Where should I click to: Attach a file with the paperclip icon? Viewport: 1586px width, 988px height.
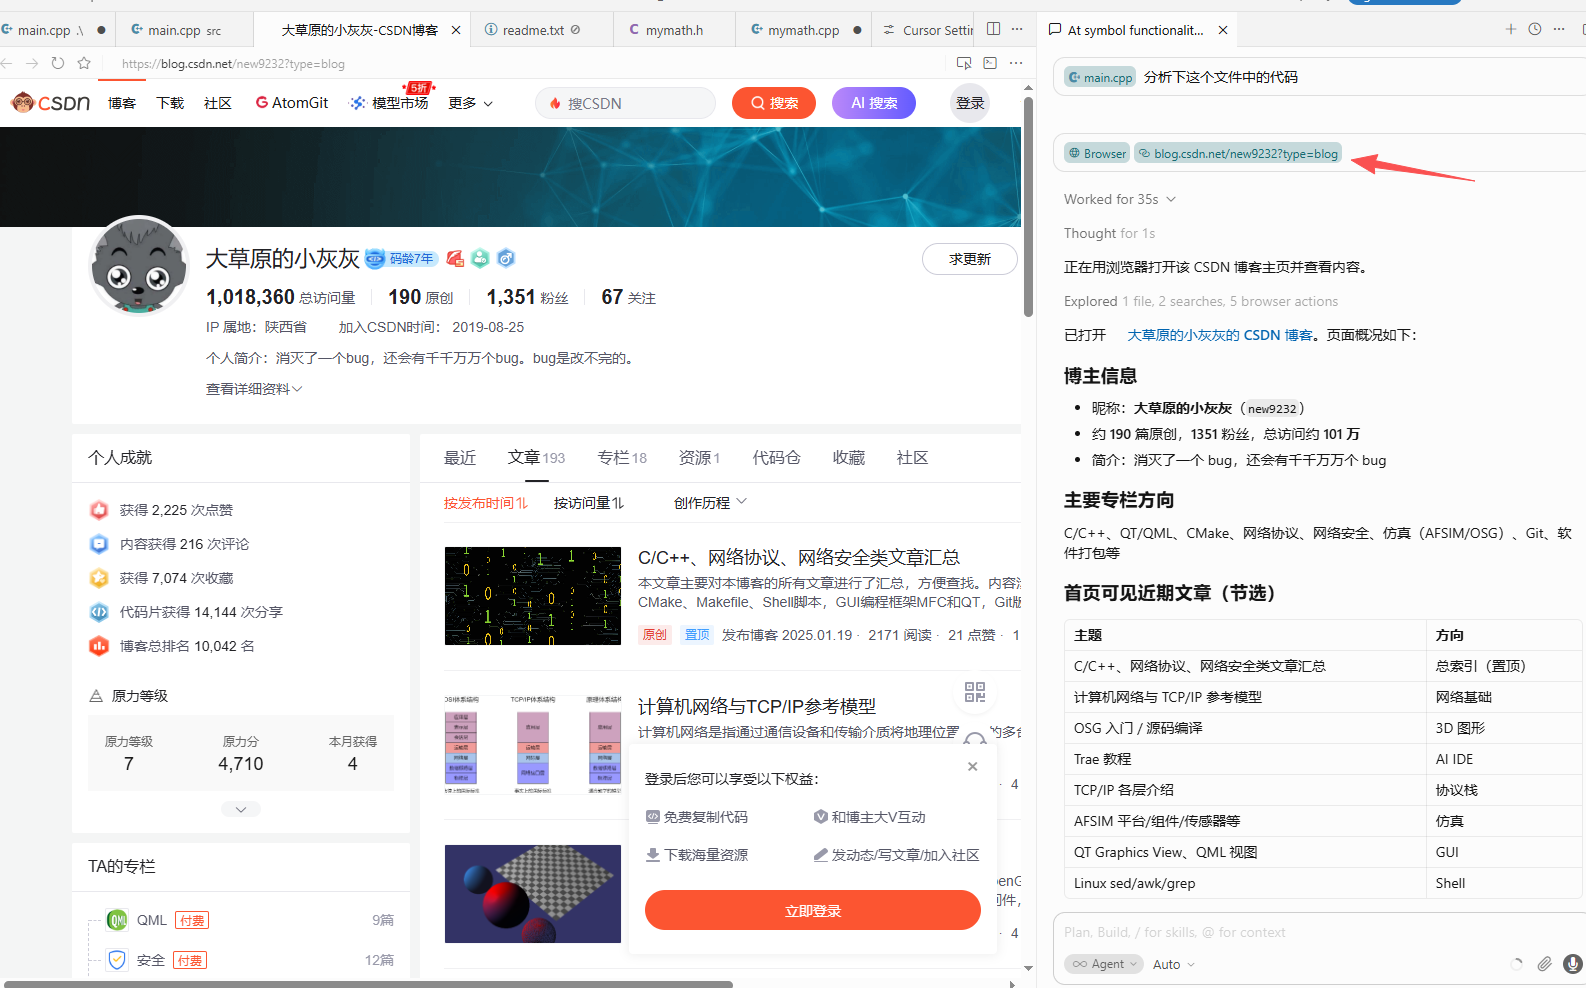pyautogui.click(x=1545, y=964)
